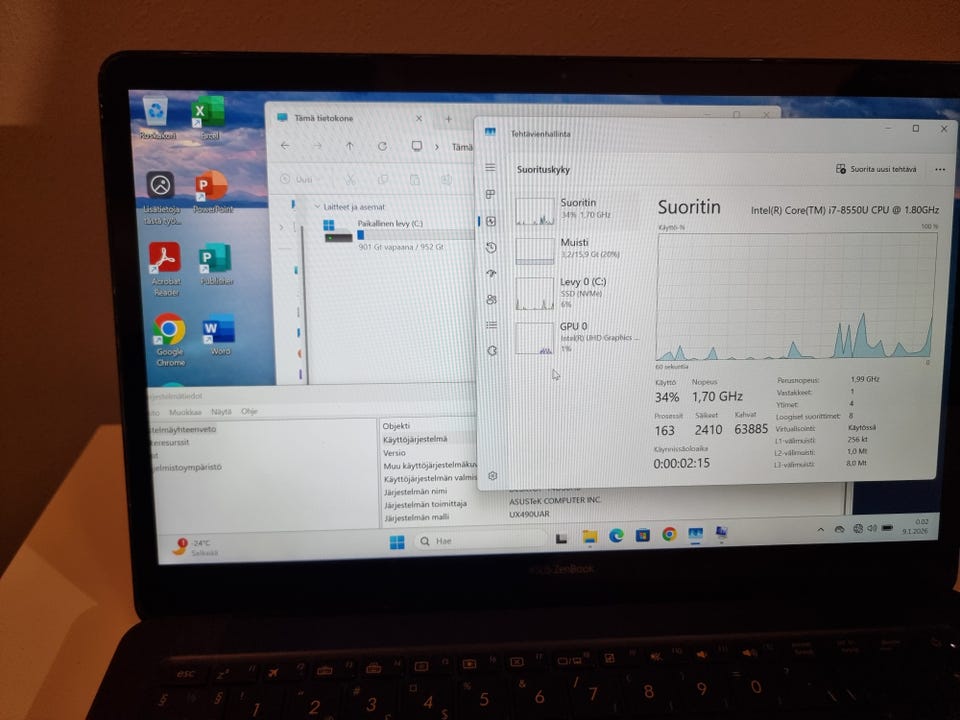The width and height of the screenshot is (960, 720).
Task: Click the taskbar 'Hae' search box
Action: pos(481,541)
